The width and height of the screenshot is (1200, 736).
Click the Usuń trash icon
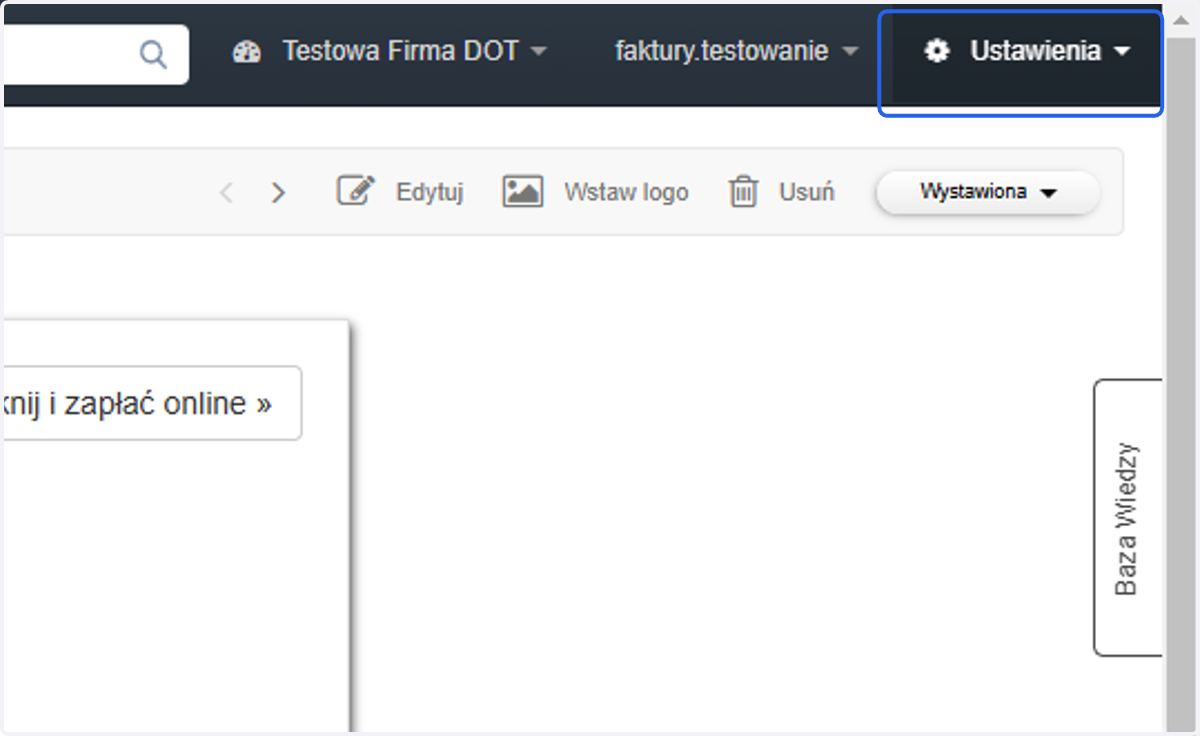pyautogui.click(x=743, y=191)
